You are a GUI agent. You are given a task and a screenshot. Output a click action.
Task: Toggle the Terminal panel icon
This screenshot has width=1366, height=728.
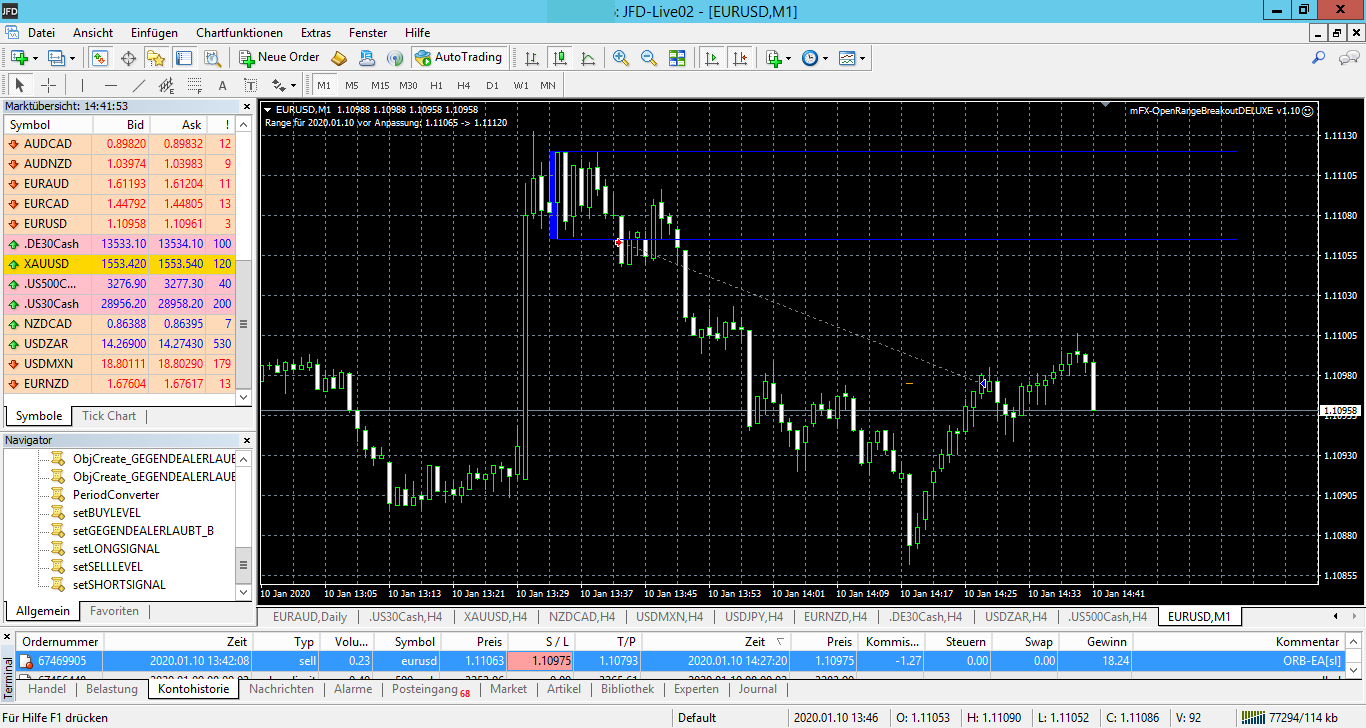pyautogui.click(x=184, y=58)
